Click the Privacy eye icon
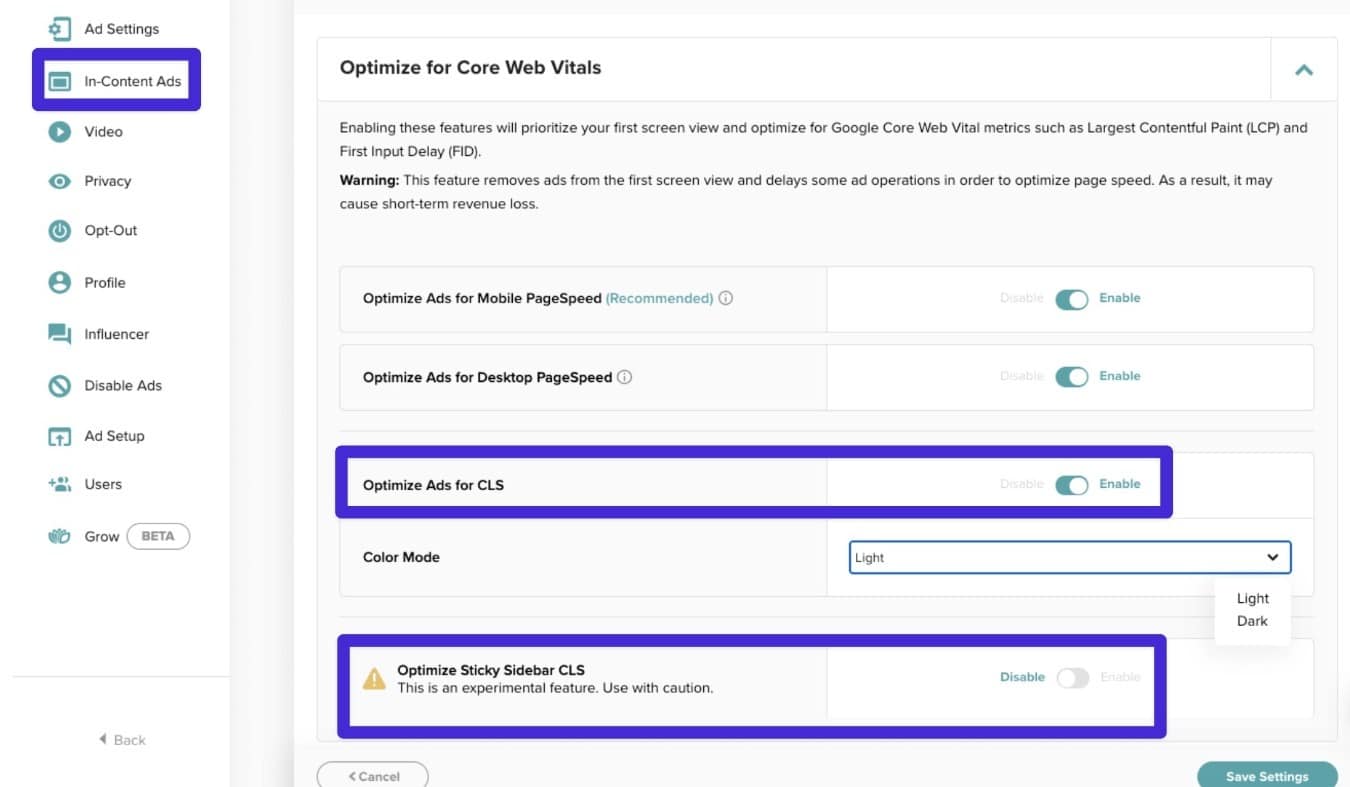1350x787 pixels. (x=60, y=181)
